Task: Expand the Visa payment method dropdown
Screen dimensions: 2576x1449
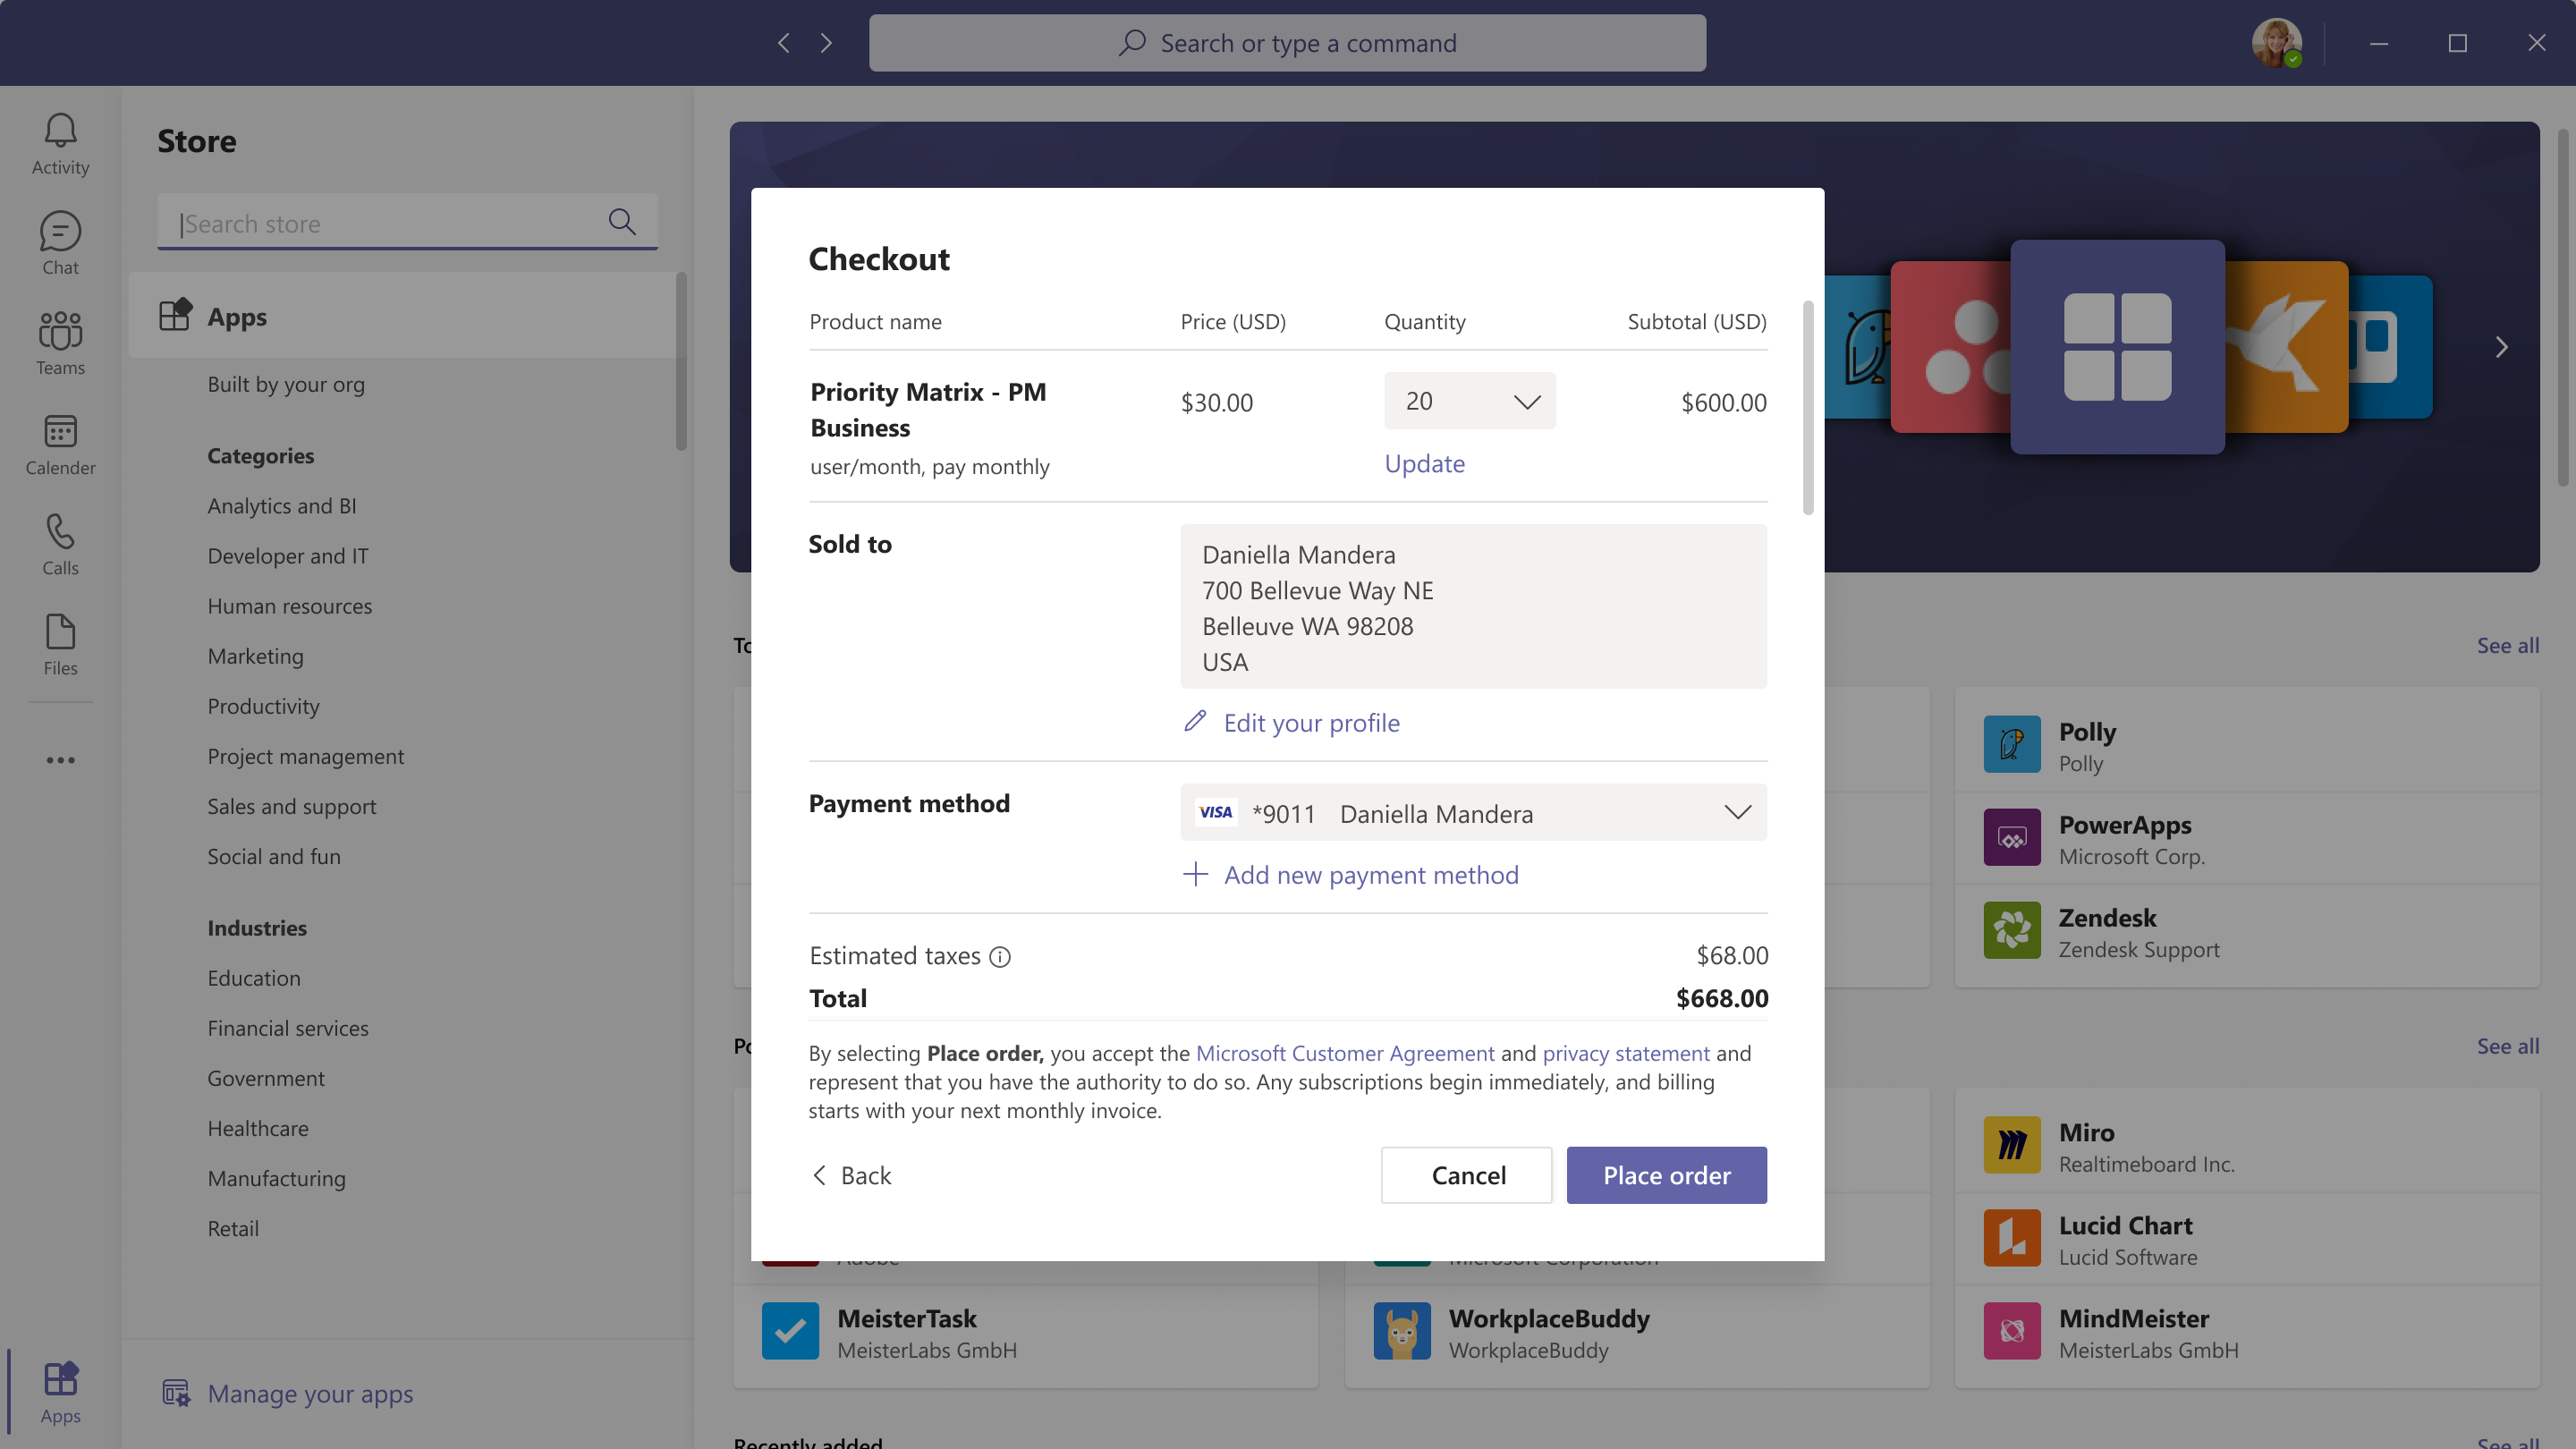Action: (1473, 813)
